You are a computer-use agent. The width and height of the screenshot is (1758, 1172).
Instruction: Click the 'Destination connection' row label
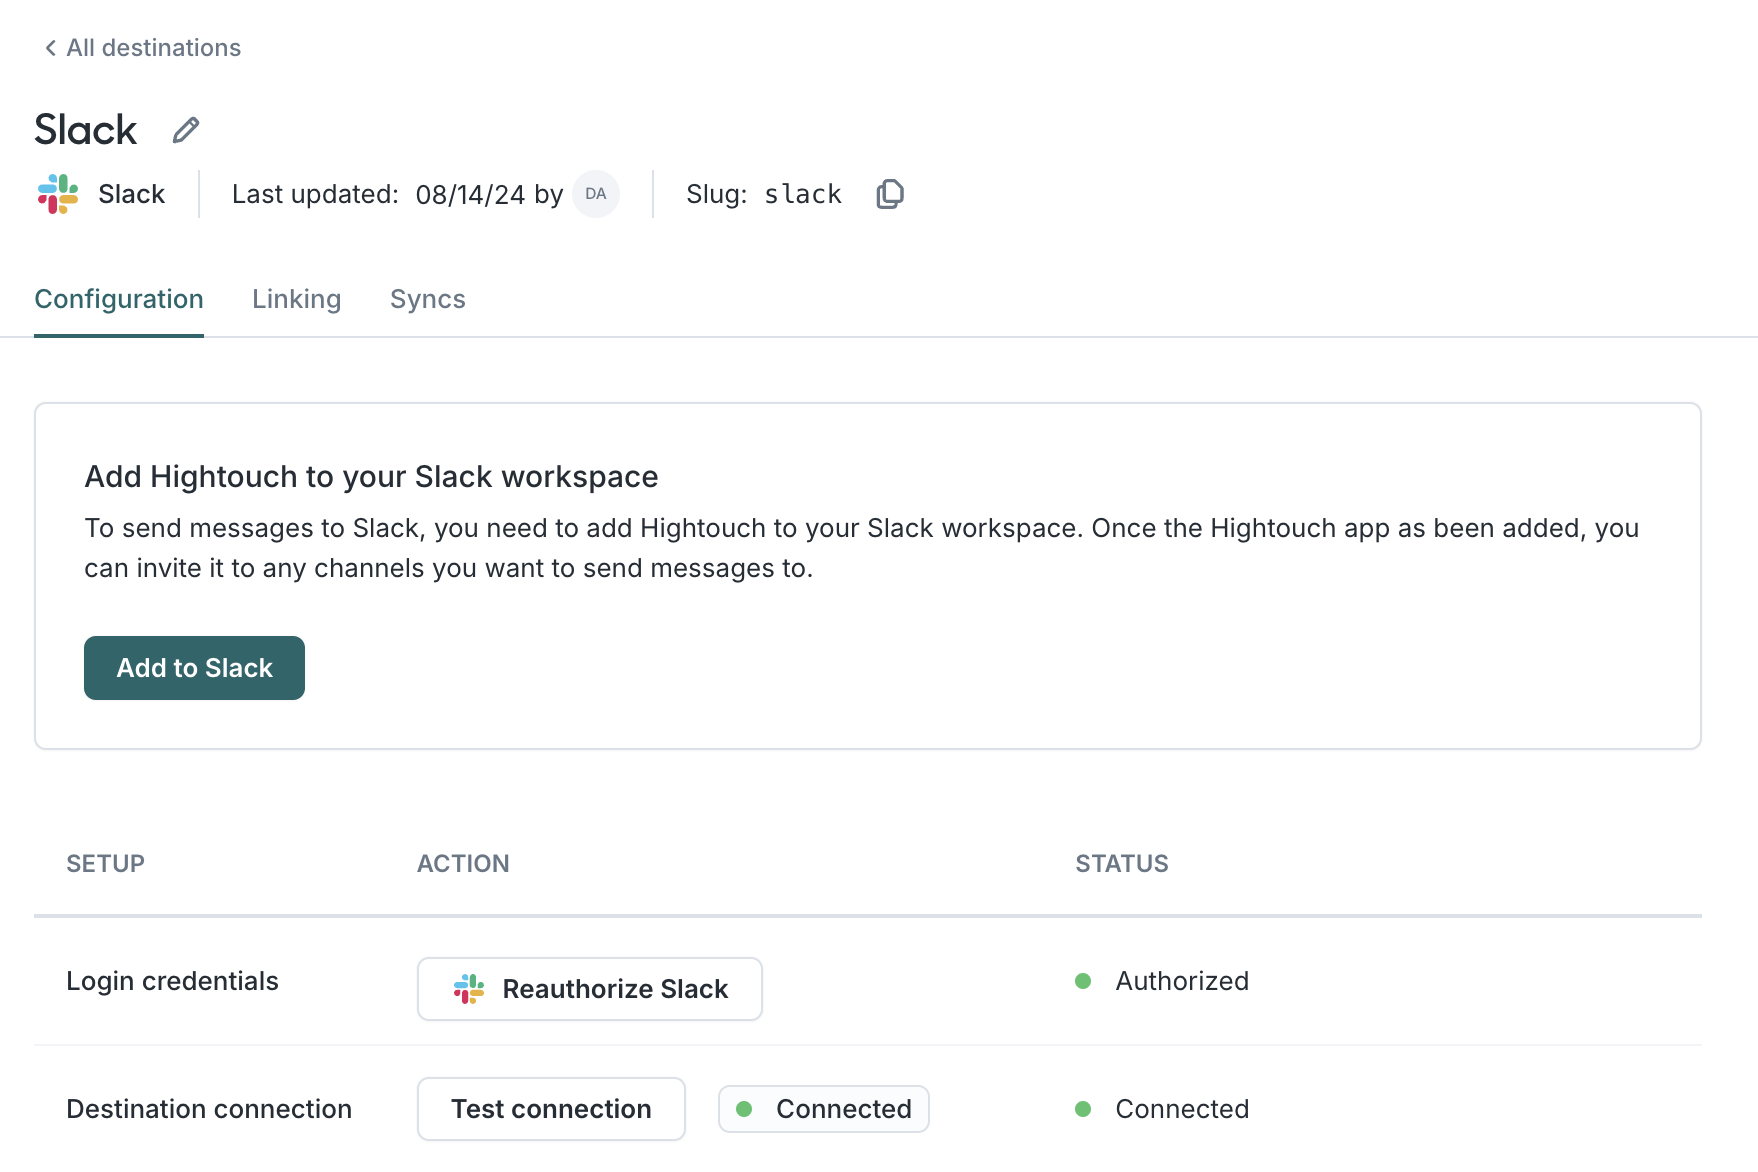pyautogui.click(x=209, y=1109)
